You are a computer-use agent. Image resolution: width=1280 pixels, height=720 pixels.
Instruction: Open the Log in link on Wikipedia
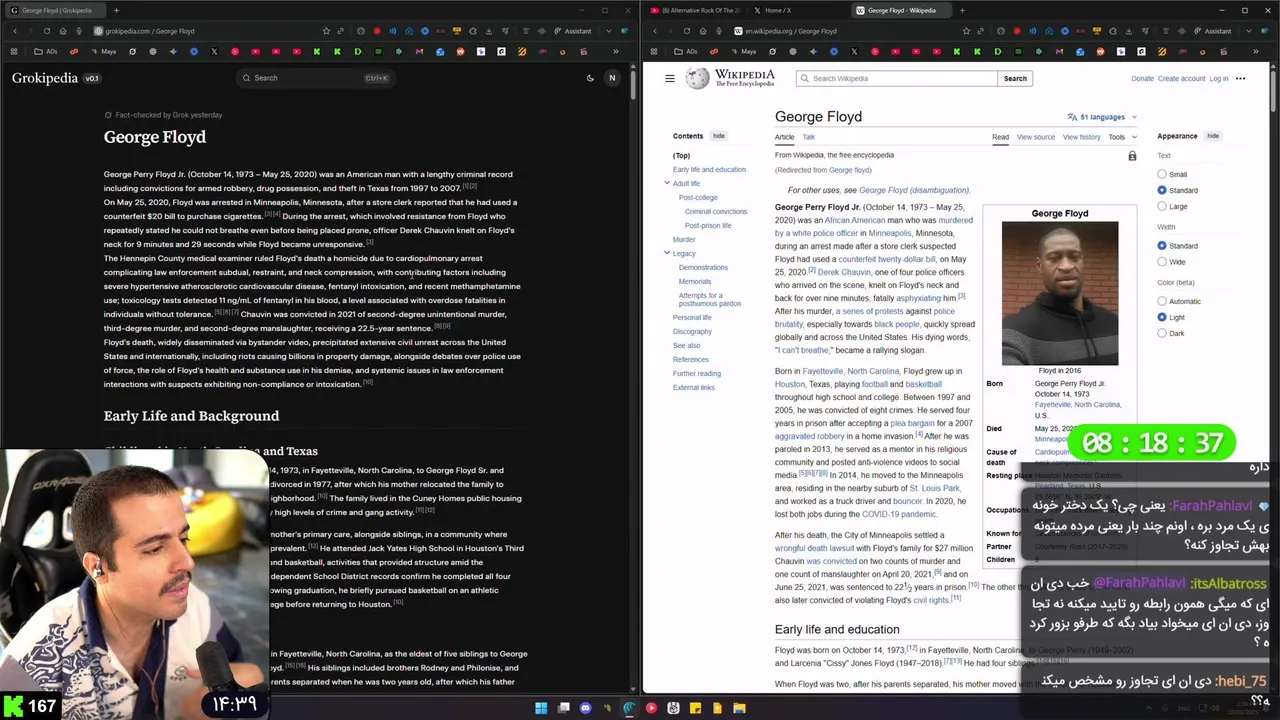(1218, 78)
